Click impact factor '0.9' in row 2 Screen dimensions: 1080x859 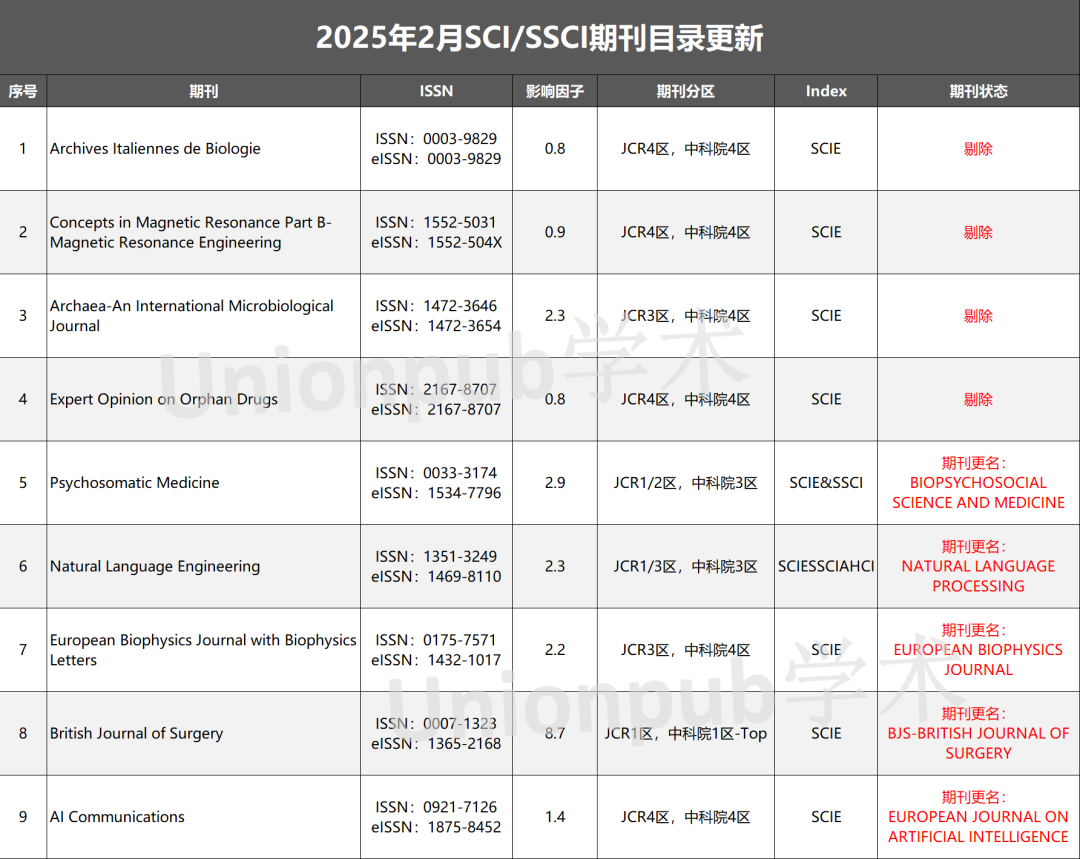(554, 232)
